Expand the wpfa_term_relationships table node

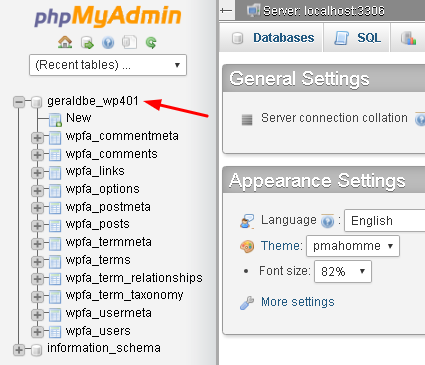click(x=37, y=279)
